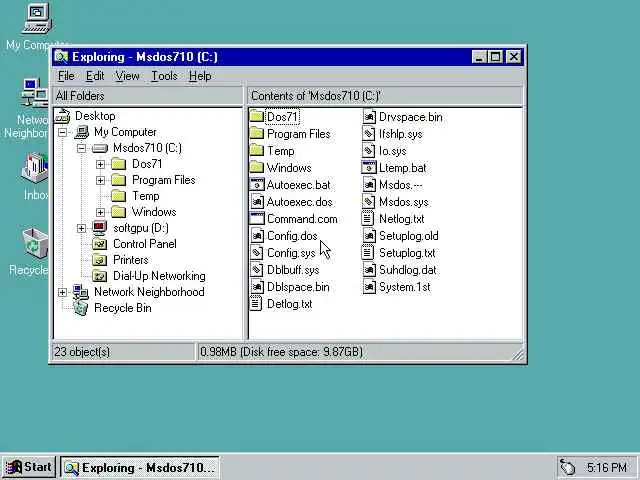The width and height of the screenshot is (640, 480).
Task: Click the Detlog.txt file icon
Action: point(256,304)
